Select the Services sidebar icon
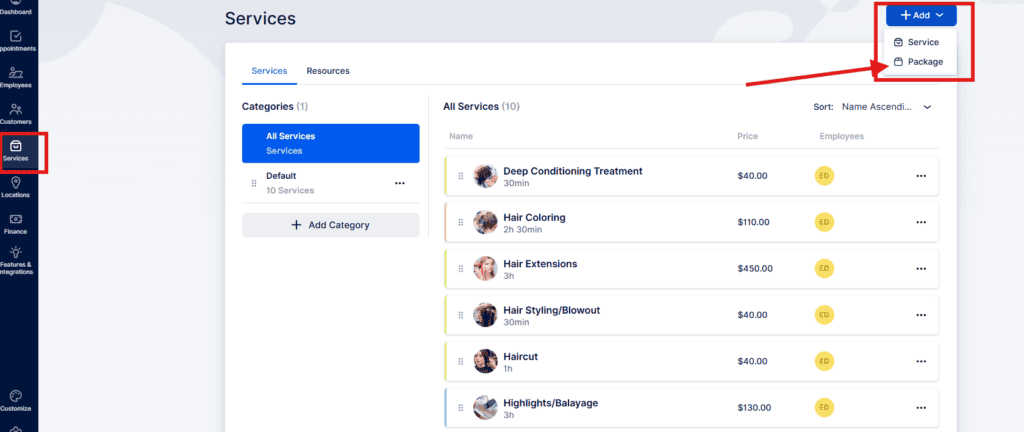The image size is (1024, 432). pyautogui.click(x=17, y=151)
